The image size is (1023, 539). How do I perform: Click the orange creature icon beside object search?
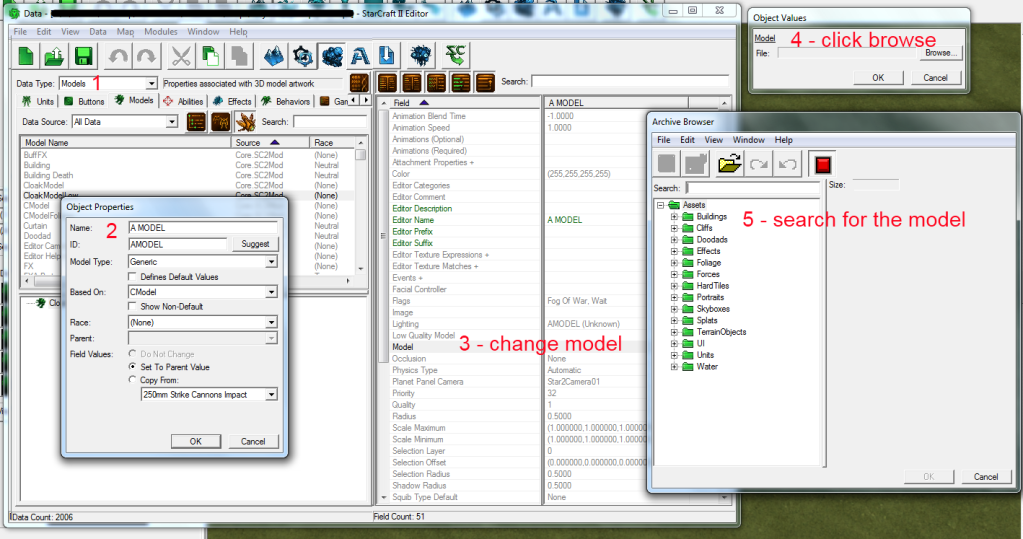tap(245, 122)
